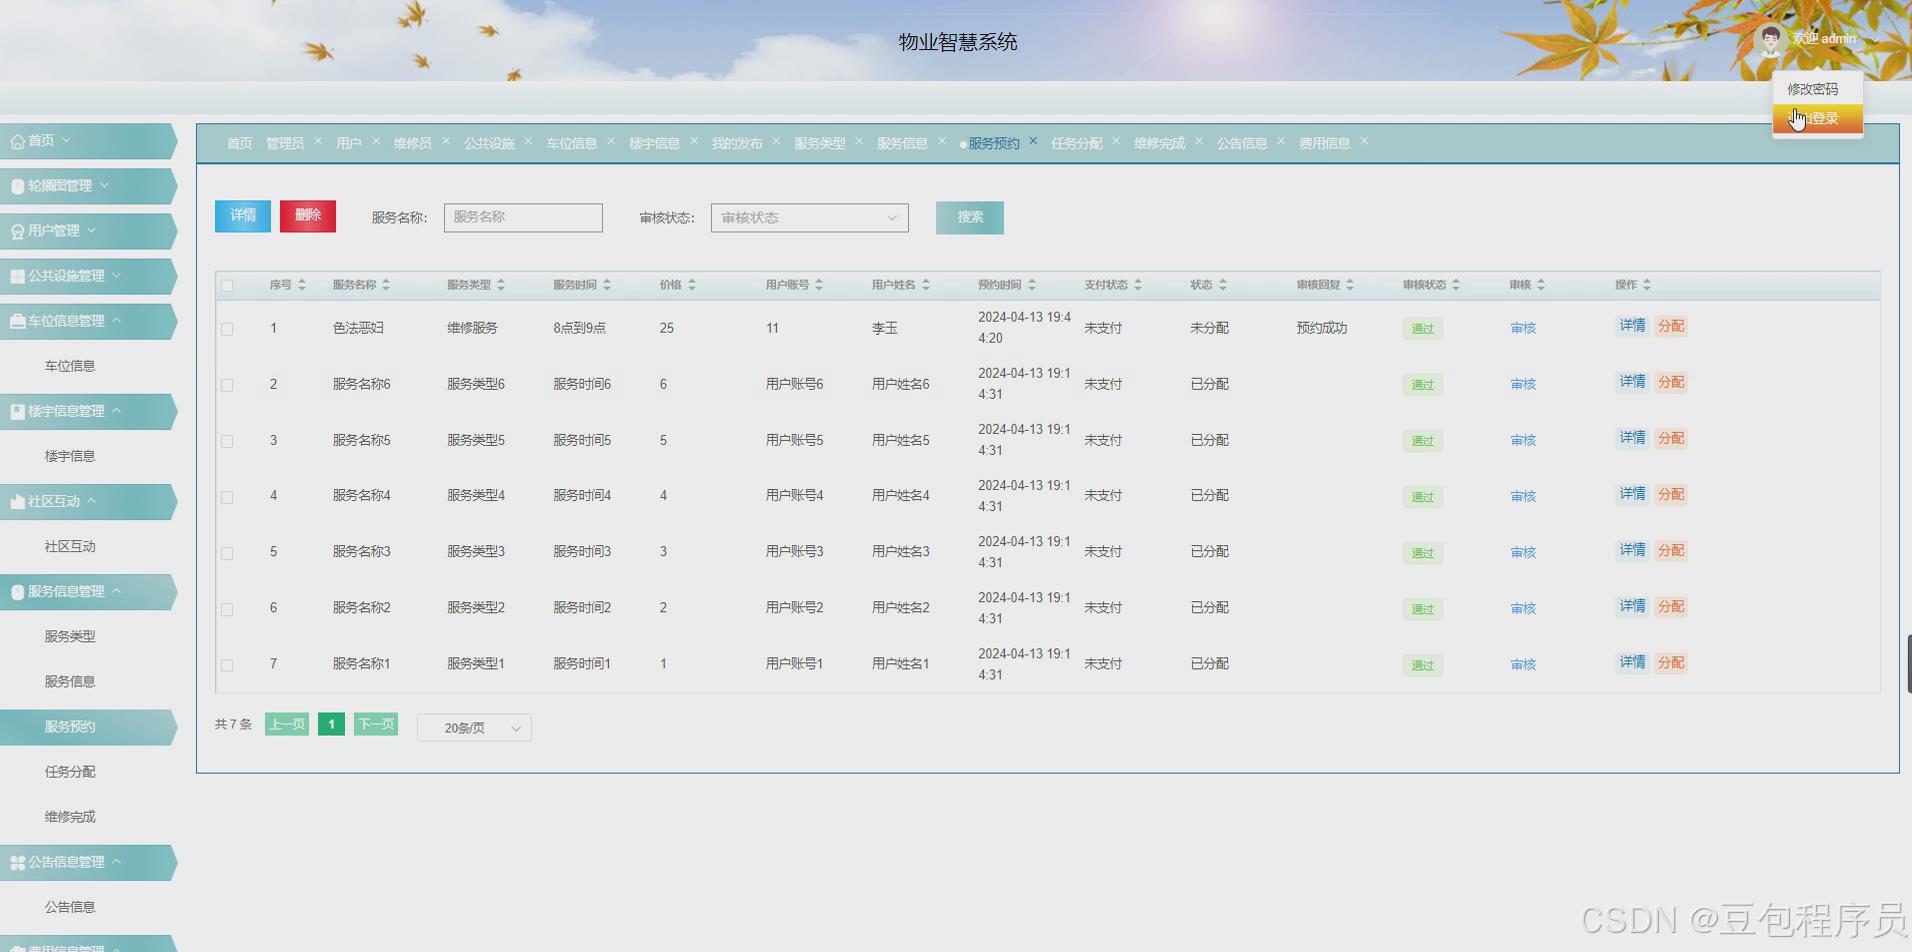Click the 审核 link on the first row

coord(1521,328)
